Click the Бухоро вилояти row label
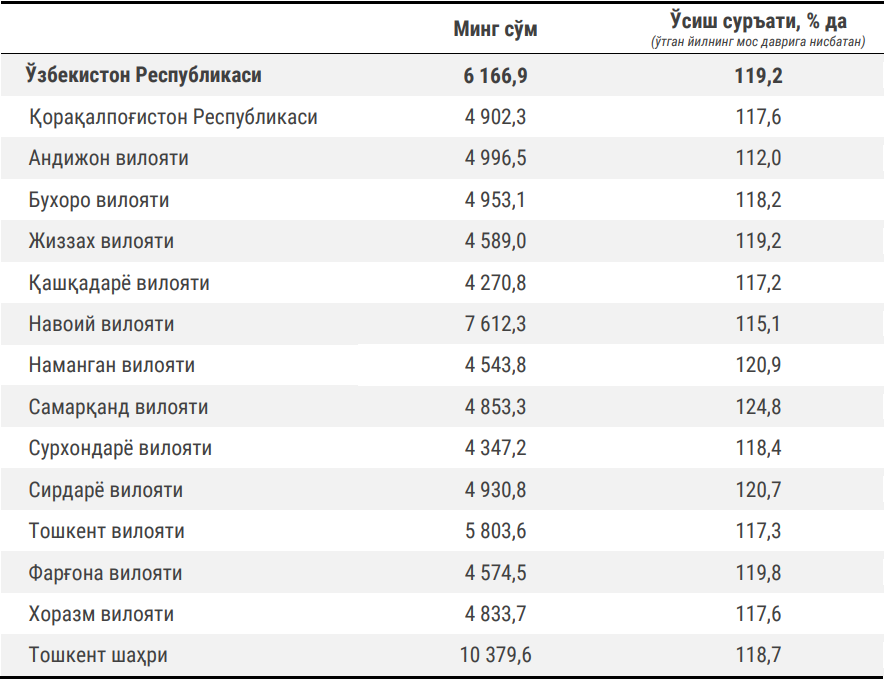 click(x=99, y=200)
